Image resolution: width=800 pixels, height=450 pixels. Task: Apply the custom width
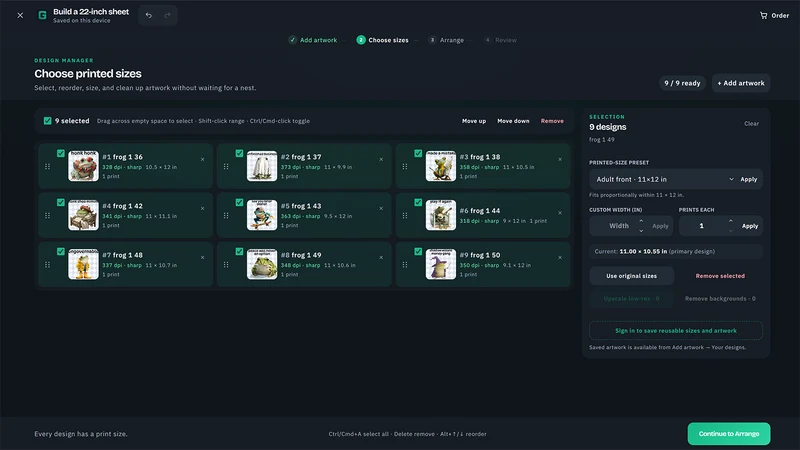[x=660, y=226]
